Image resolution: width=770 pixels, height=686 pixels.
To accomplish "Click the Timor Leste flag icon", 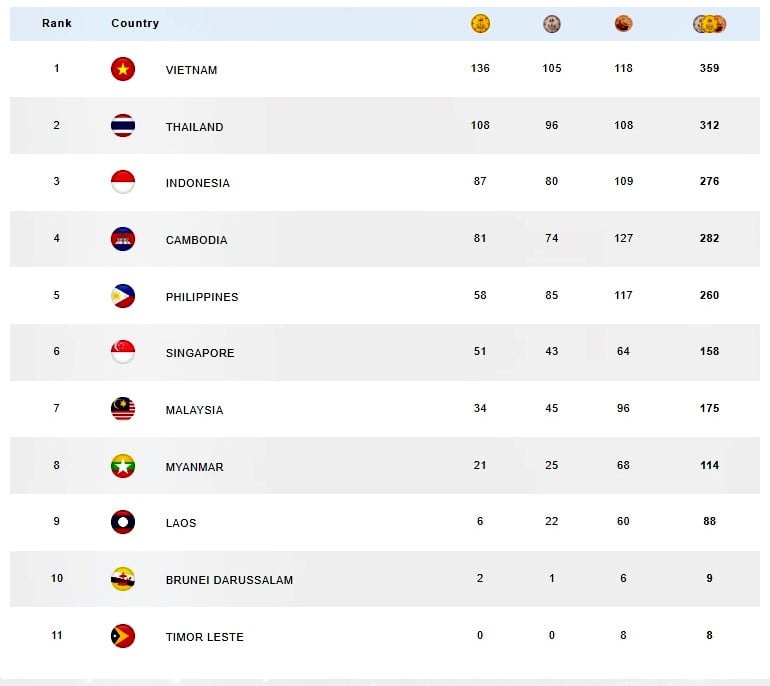I will pyautogui.click(x=123, y=636).
